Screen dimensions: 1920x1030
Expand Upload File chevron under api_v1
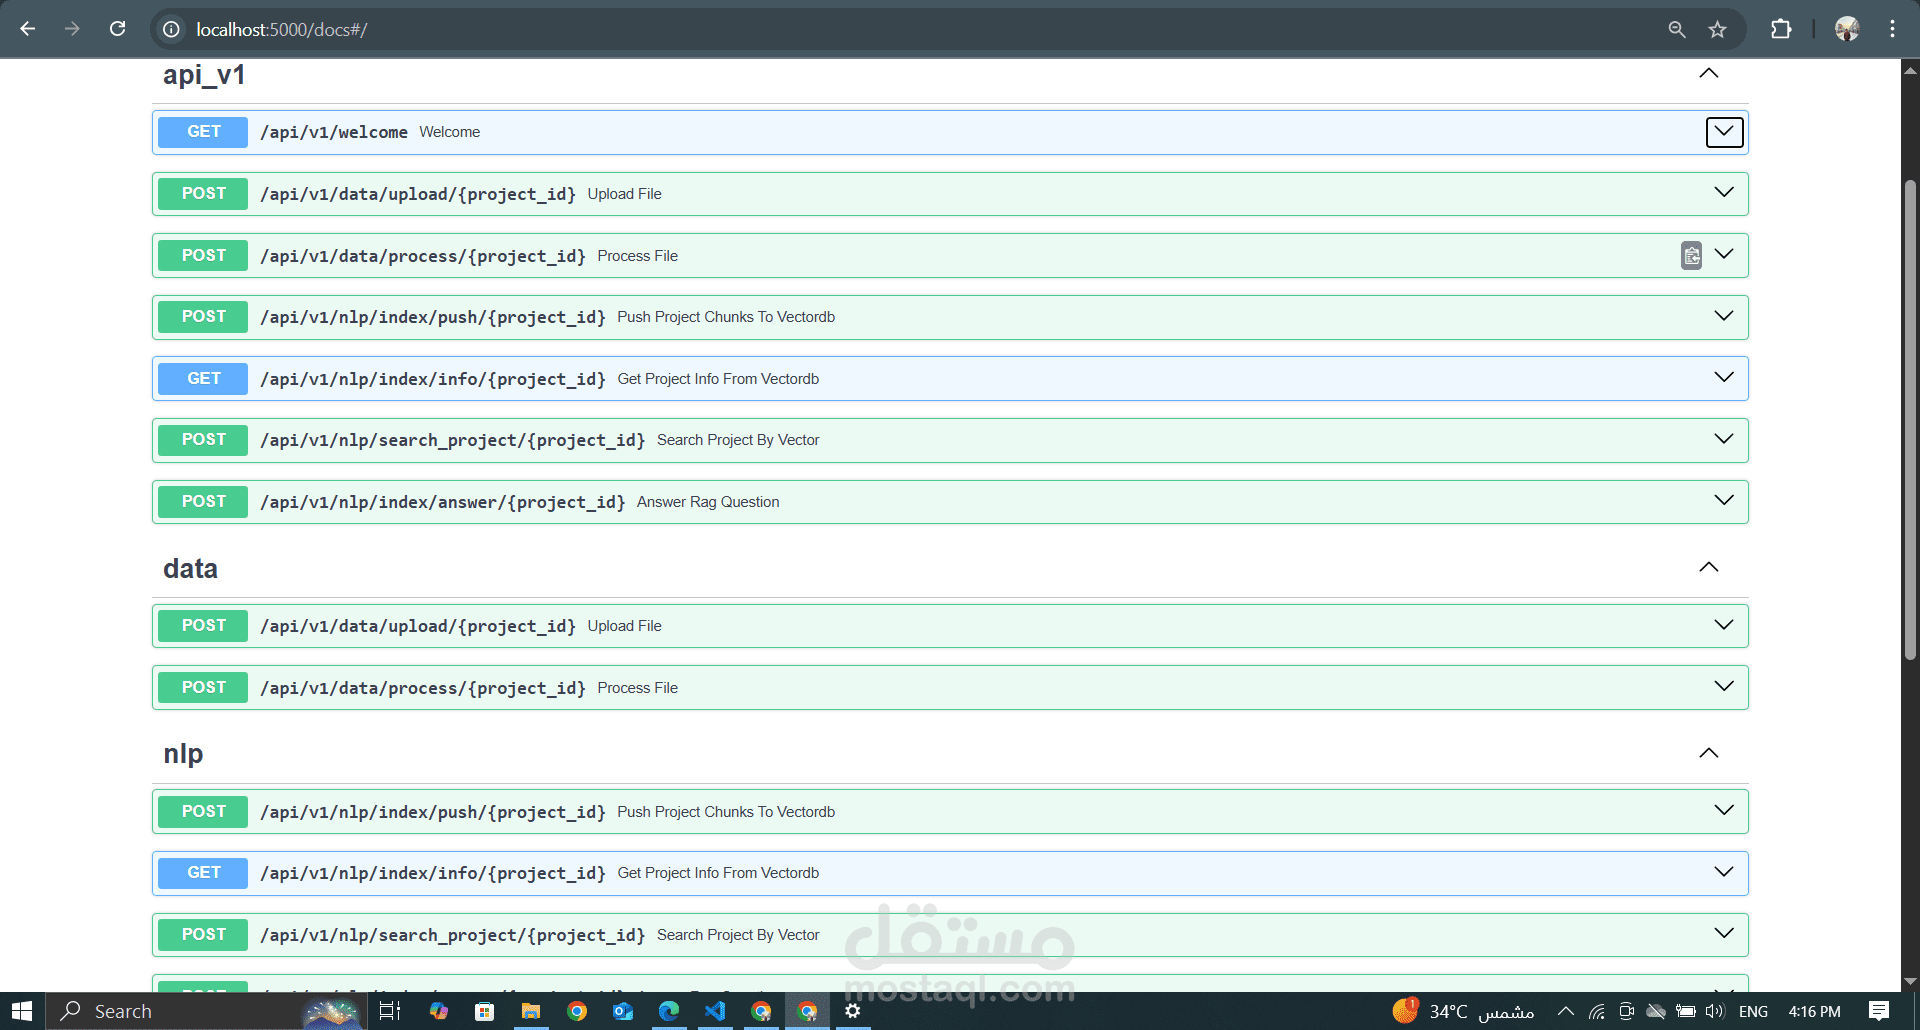[1724, 192]
